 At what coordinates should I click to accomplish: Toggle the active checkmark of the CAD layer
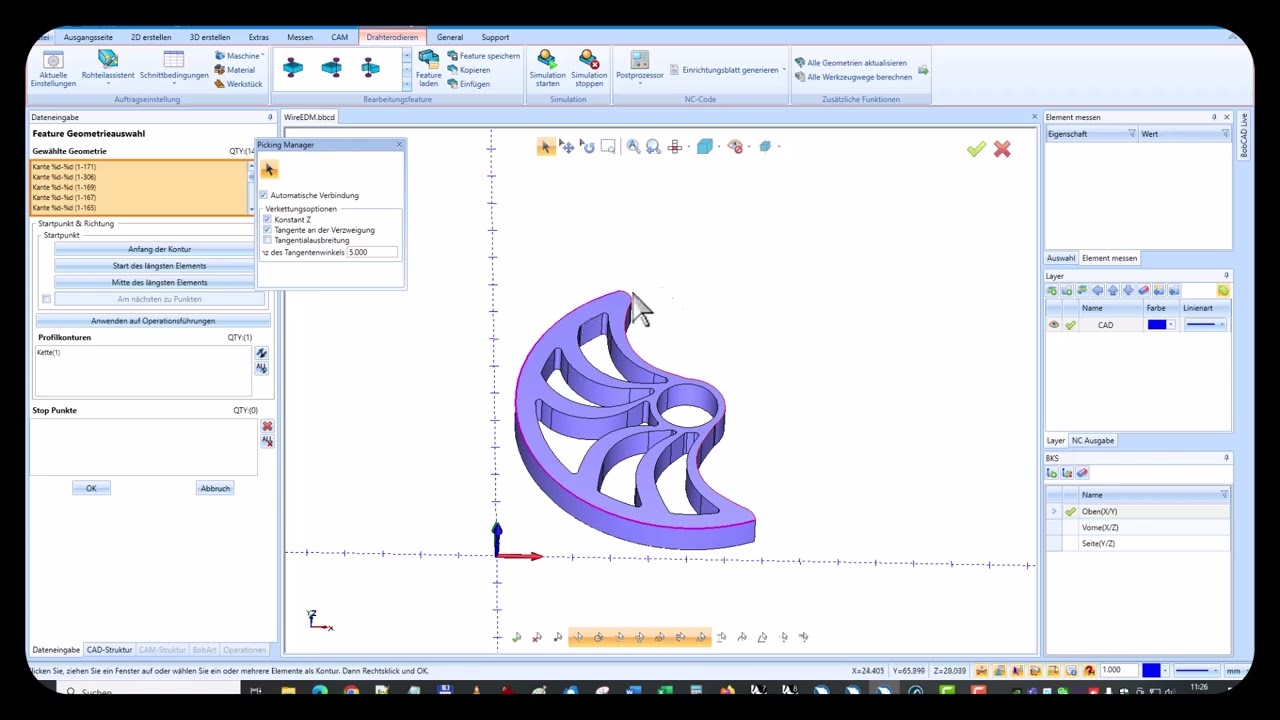1070,325
